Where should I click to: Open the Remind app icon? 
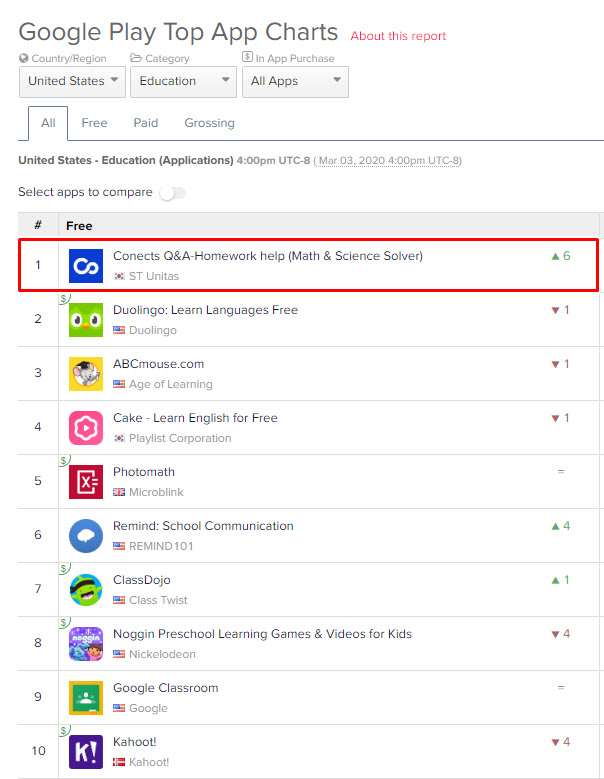pos(86,536)
